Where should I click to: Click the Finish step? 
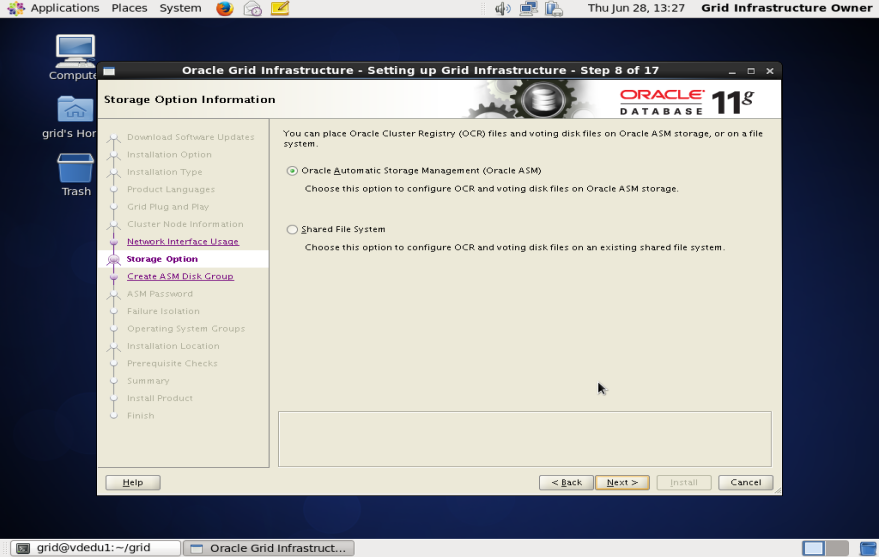pos(140,415)
